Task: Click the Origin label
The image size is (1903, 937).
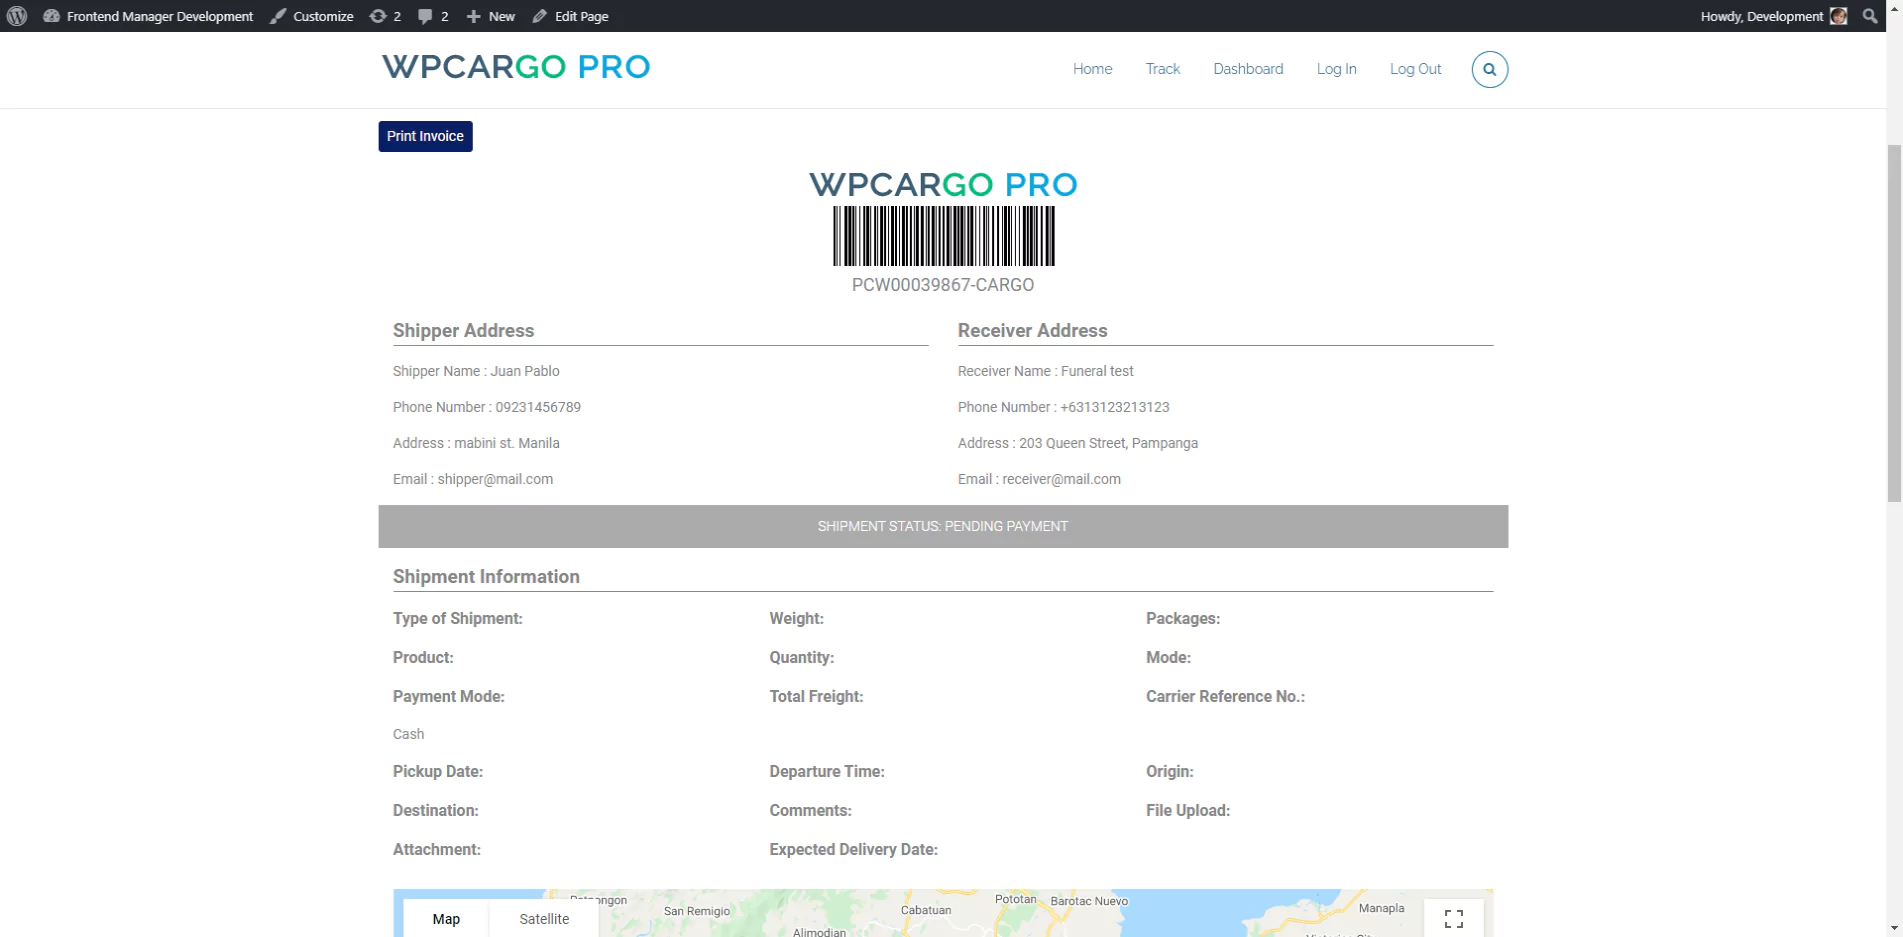Action: click(x=1170, y=771)
